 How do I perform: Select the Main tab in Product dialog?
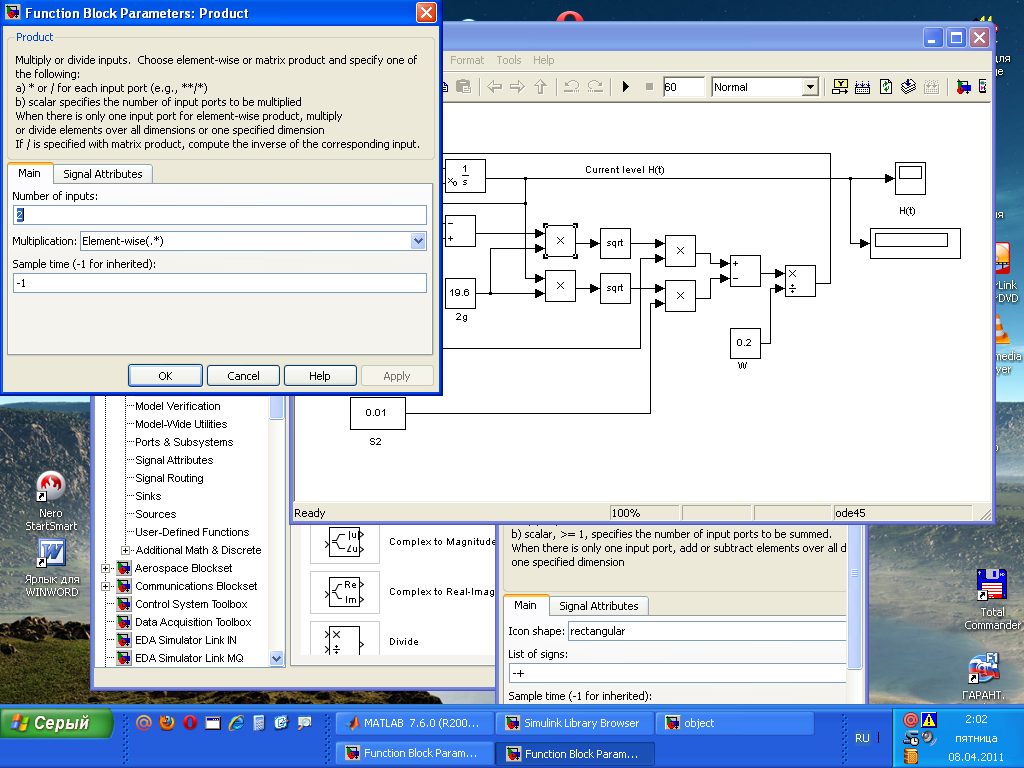[x=29, y=173]
